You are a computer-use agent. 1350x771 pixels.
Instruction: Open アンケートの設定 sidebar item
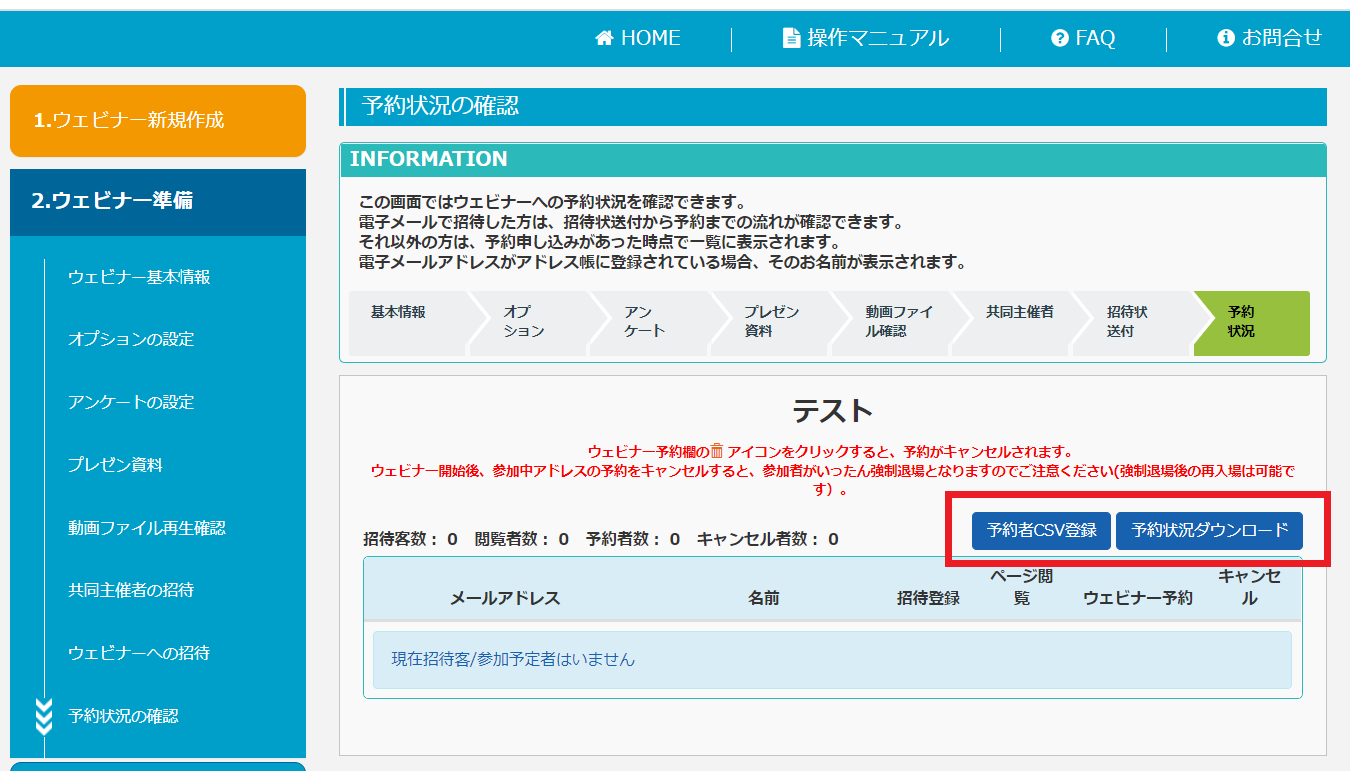(x=131, y=402)
